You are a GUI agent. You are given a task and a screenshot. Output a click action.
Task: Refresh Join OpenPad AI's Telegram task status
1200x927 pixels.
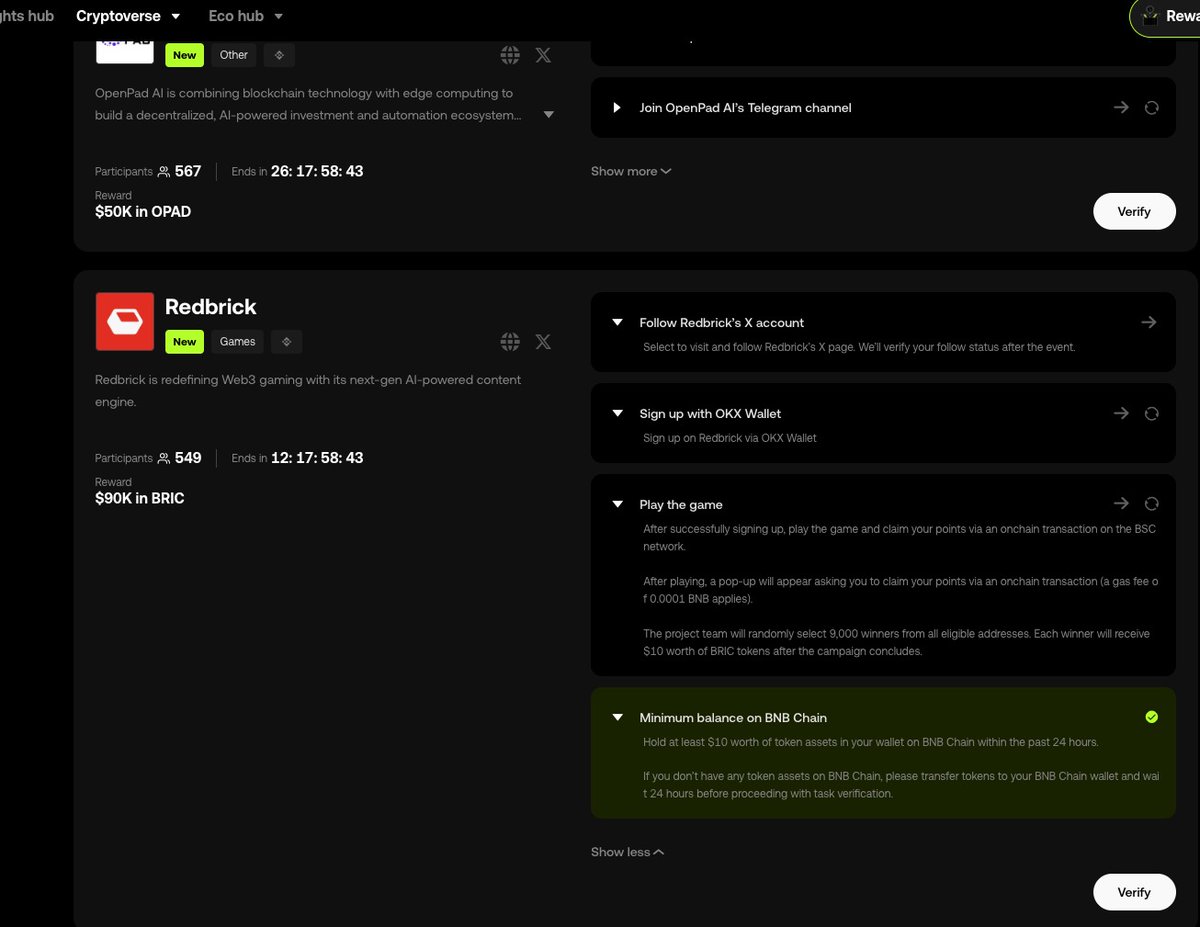[x=1151, y=107]
